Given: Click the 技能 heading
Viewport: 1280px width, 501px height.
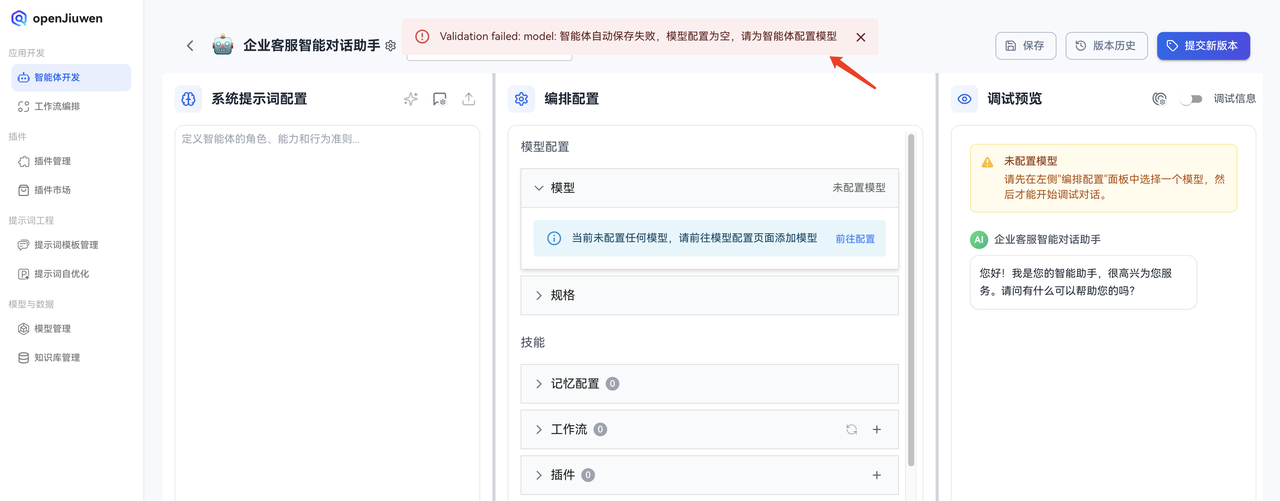Looking at the screenshot, I should [x=533, y=342].
